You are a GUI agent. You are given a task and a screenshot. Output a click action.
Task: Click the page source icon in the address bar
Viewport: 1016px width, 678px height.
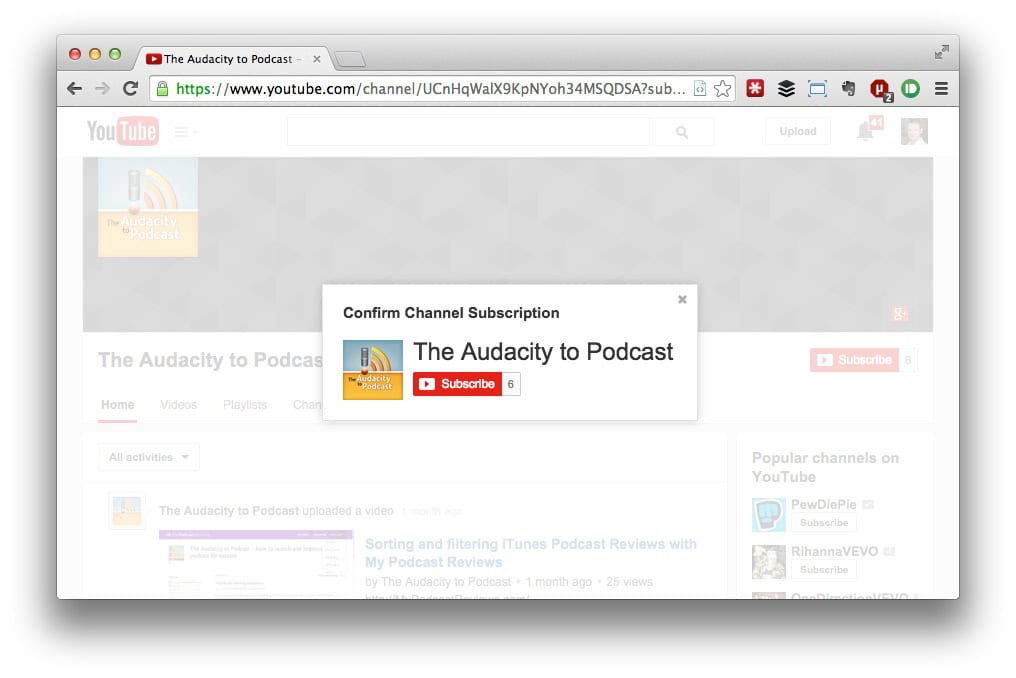[x=700, y=88]
